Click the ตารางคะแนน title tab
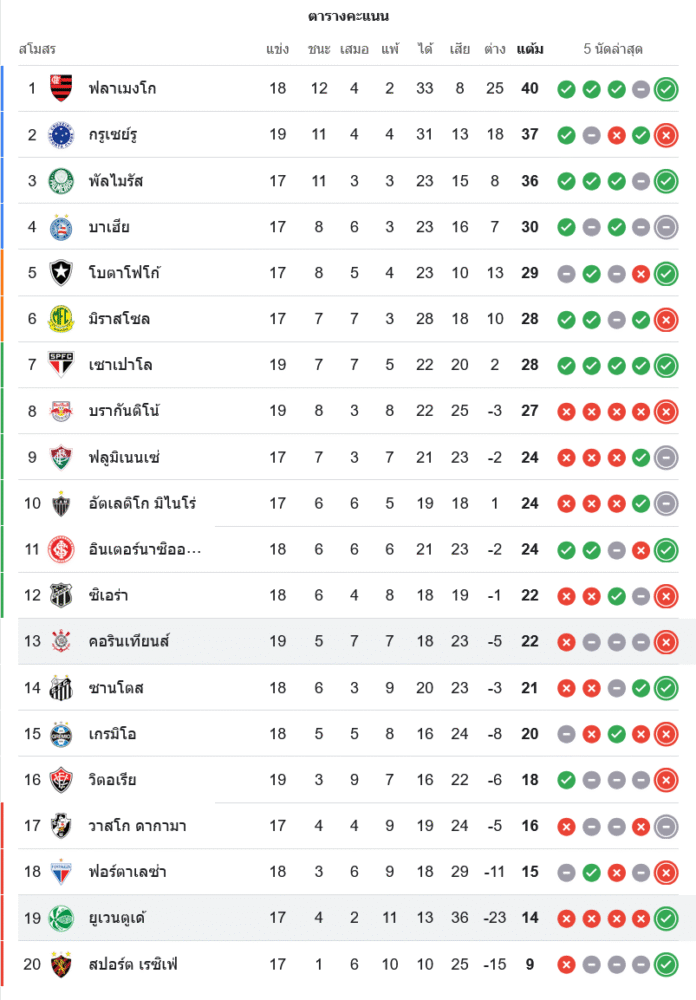 (348, 17)
